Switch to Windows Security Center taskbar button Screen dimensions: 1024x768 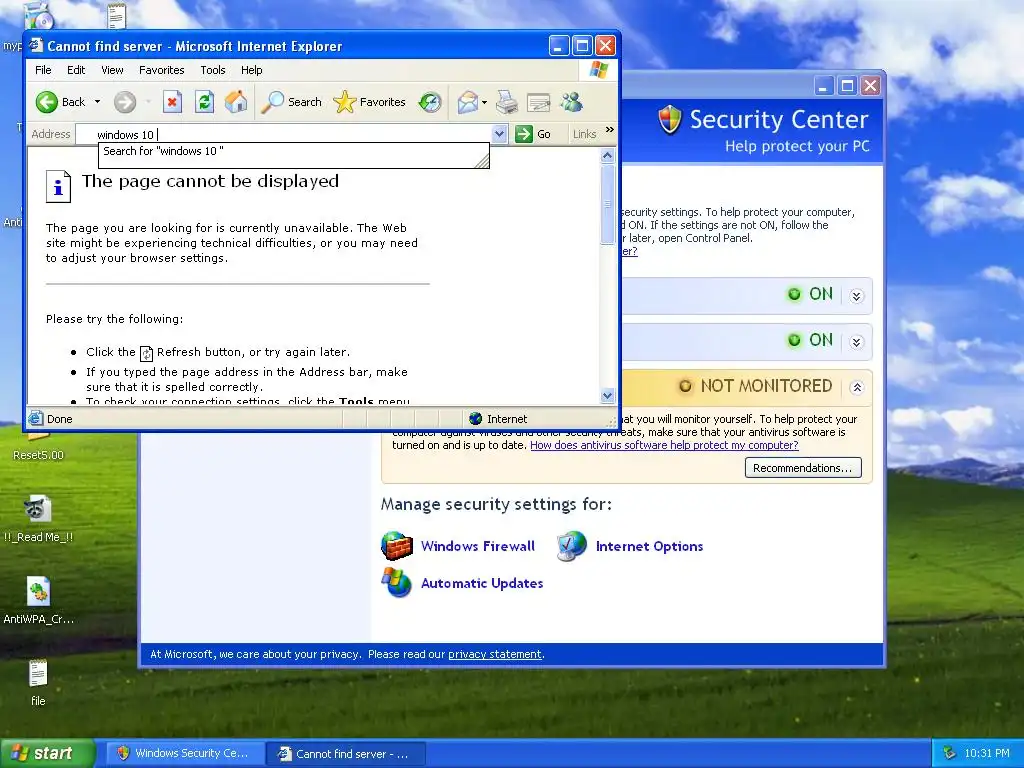[x=183, y=753]
